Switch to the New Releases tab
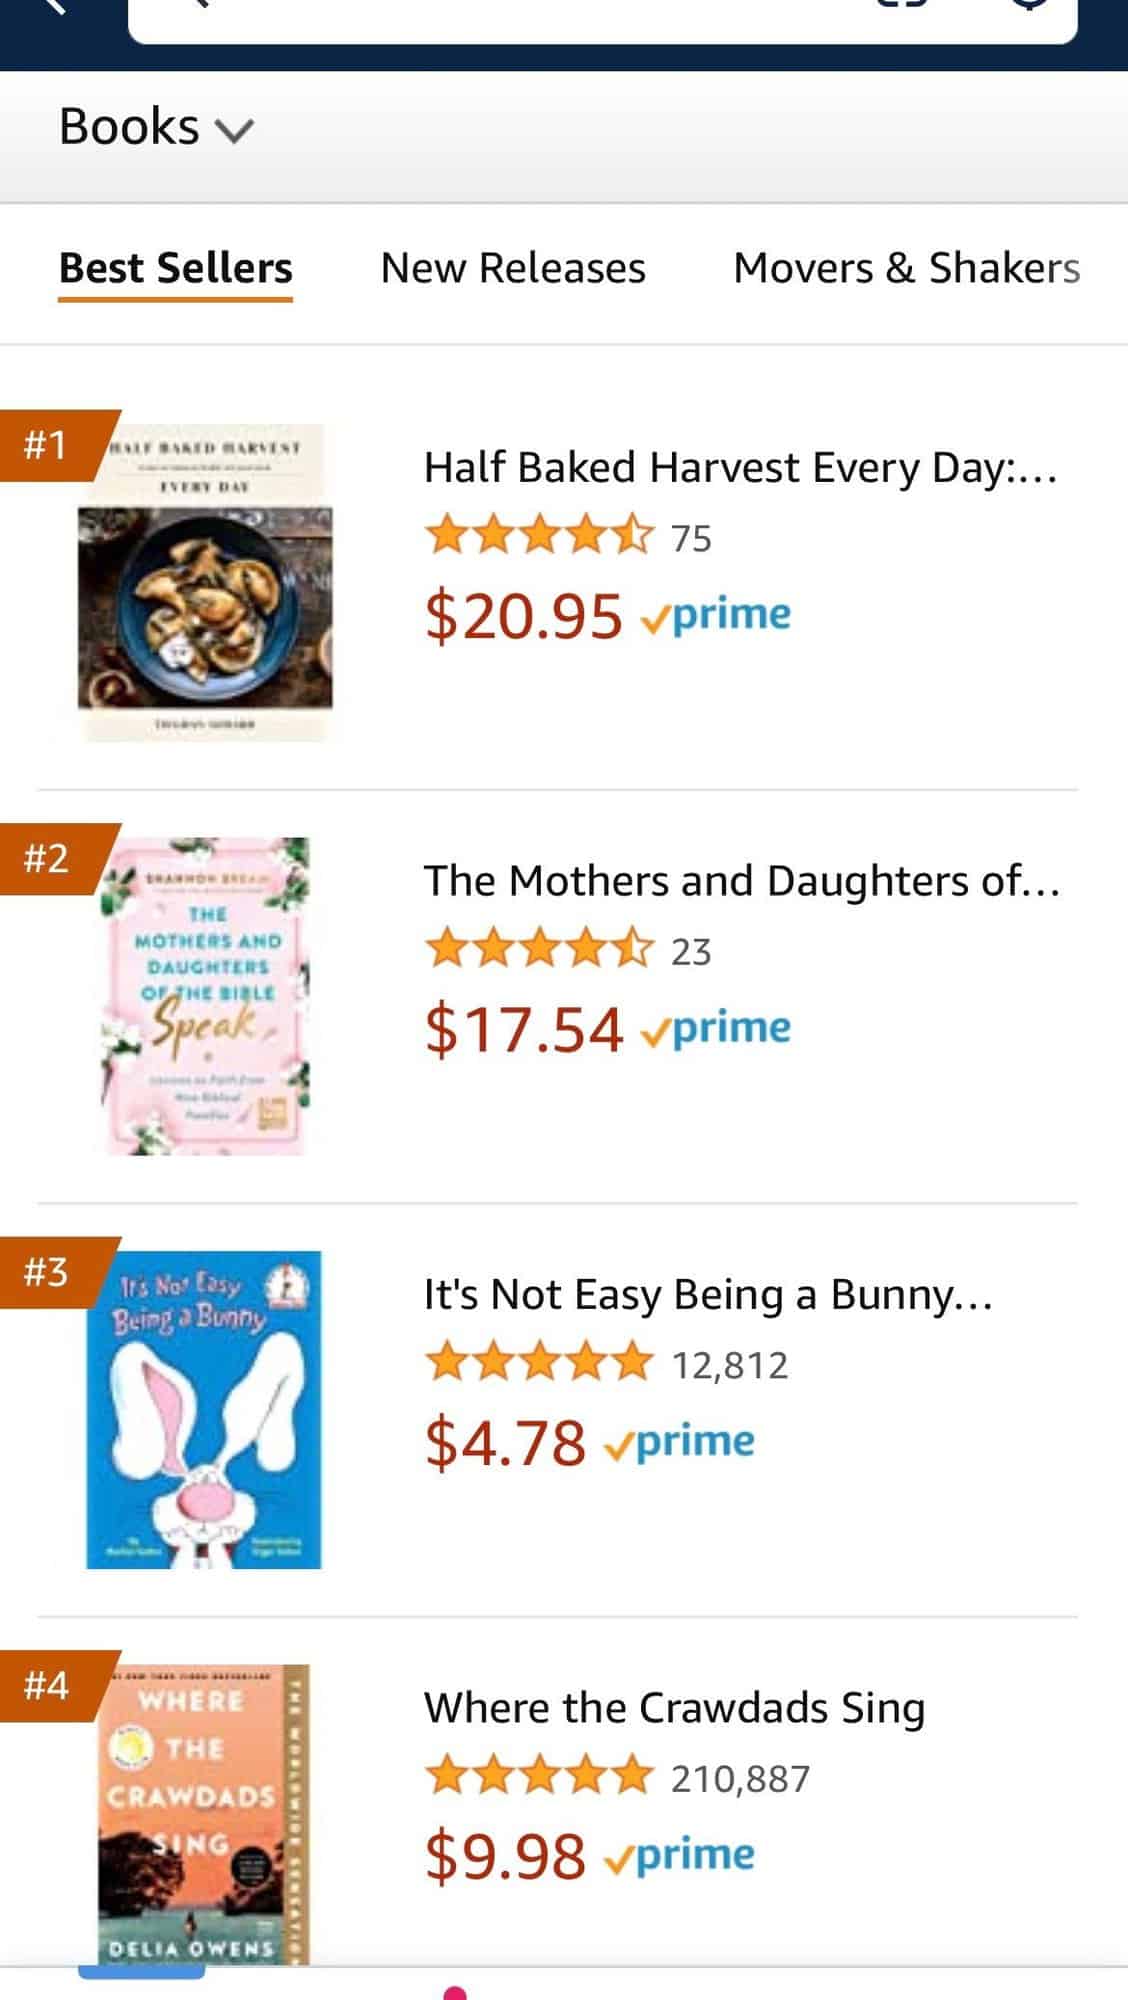 512,268
